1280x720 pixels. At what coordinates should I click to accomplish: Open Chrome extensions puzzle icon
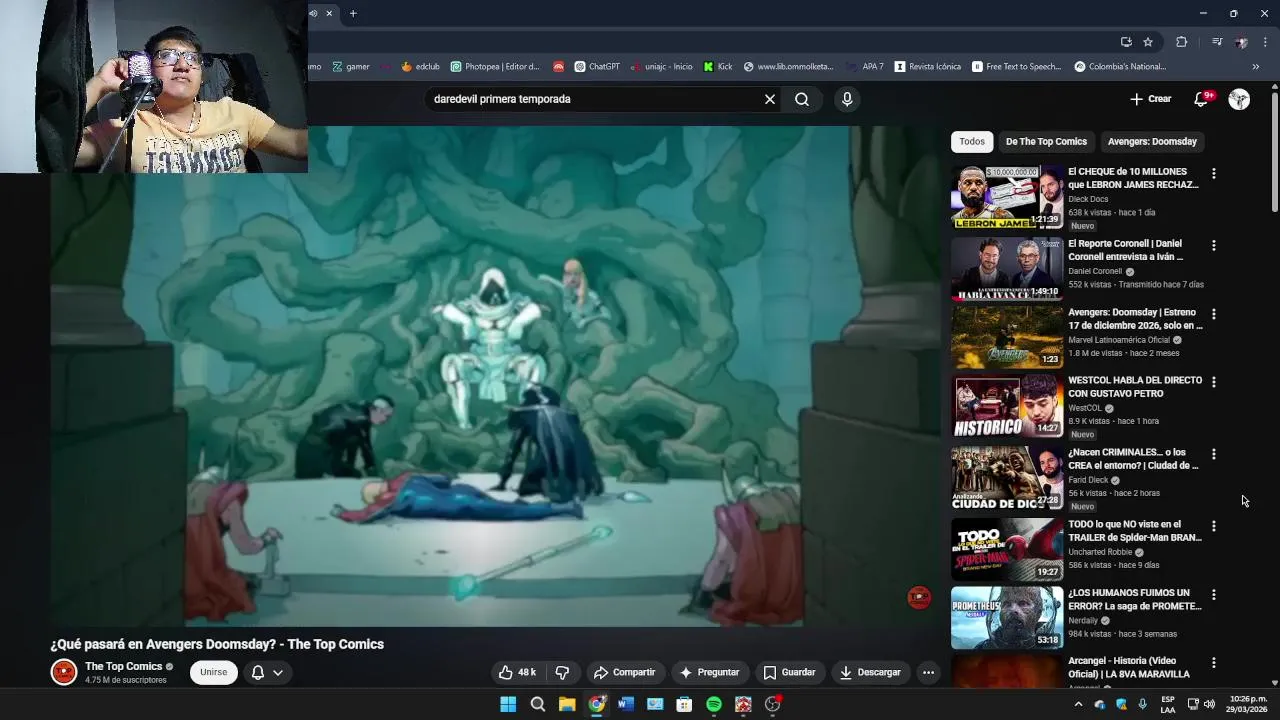(x=1181, y=42)
